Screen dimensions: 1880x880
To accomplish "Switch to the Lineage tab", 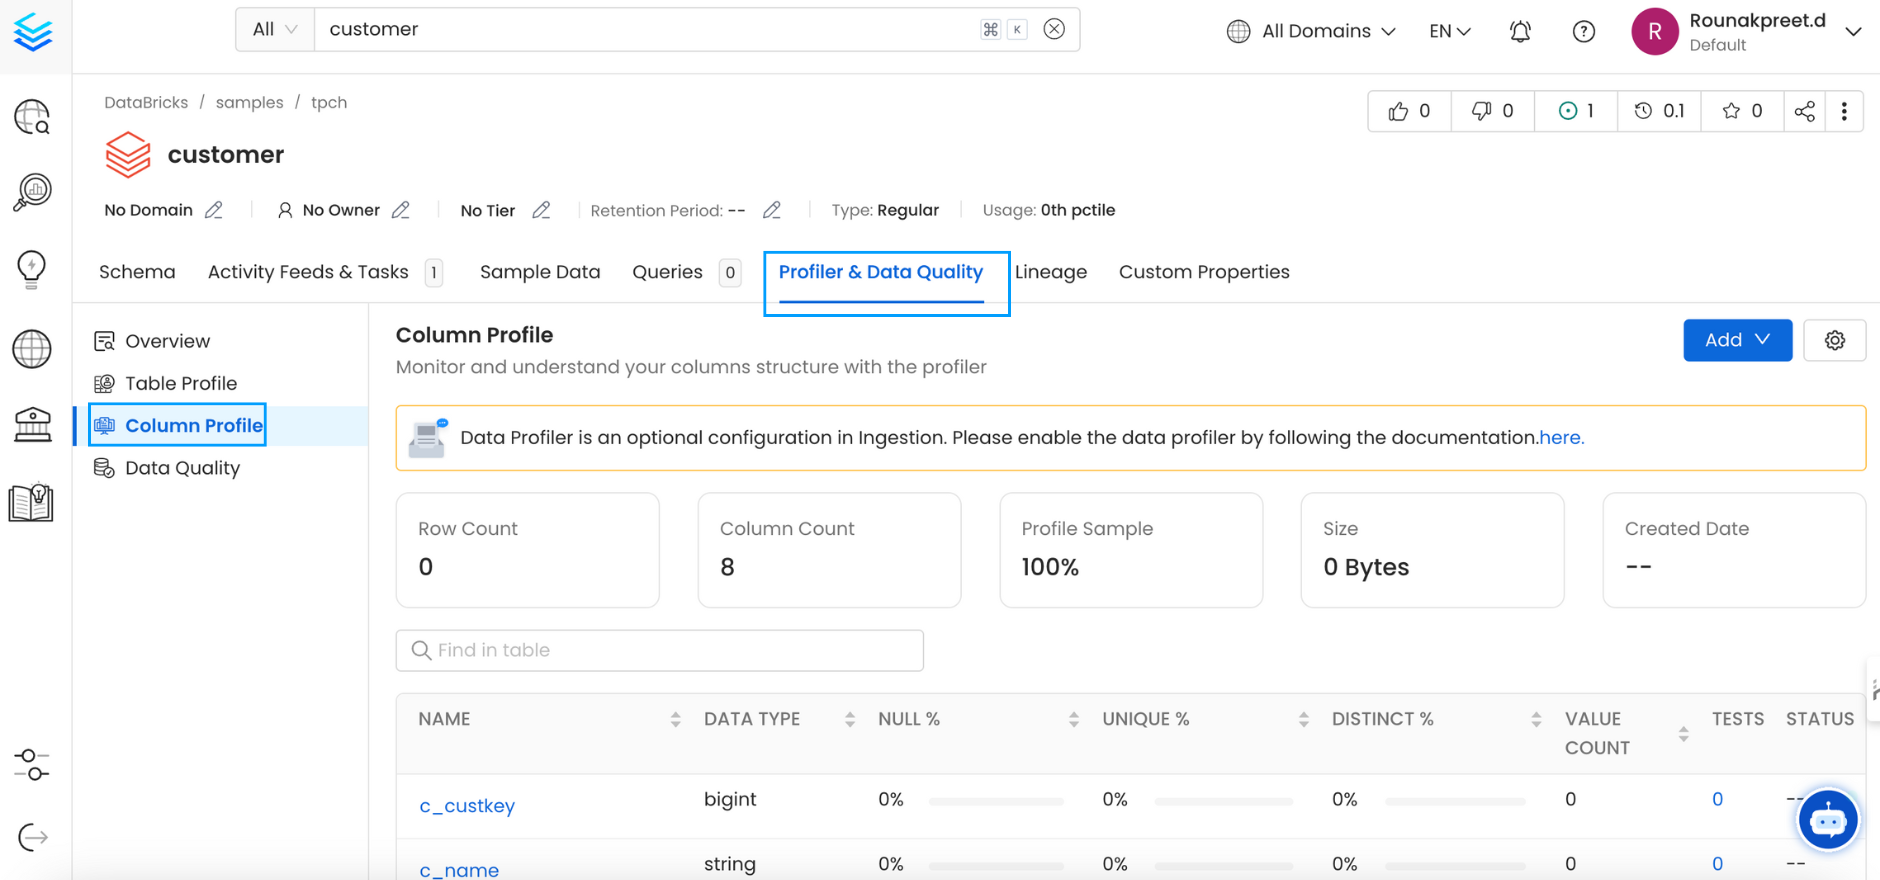I will [x=1050, y=272].
